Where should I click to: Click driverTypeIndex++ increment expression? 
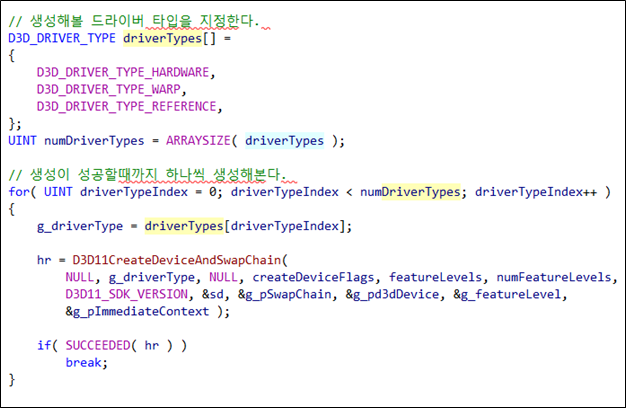tap(536, 192)
